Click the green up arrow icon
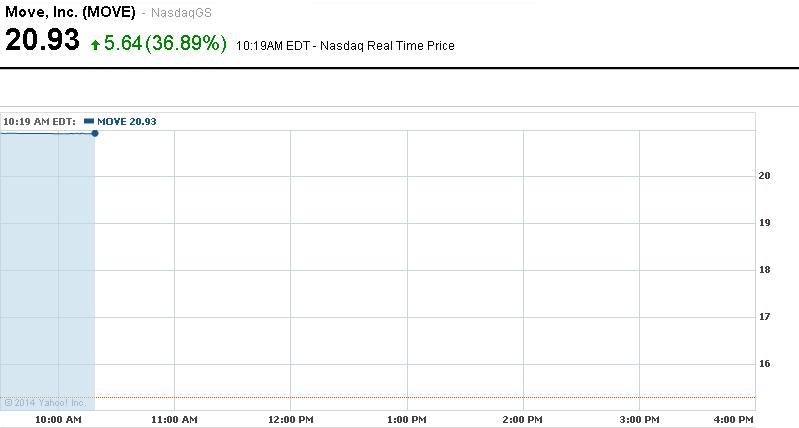 95,44
